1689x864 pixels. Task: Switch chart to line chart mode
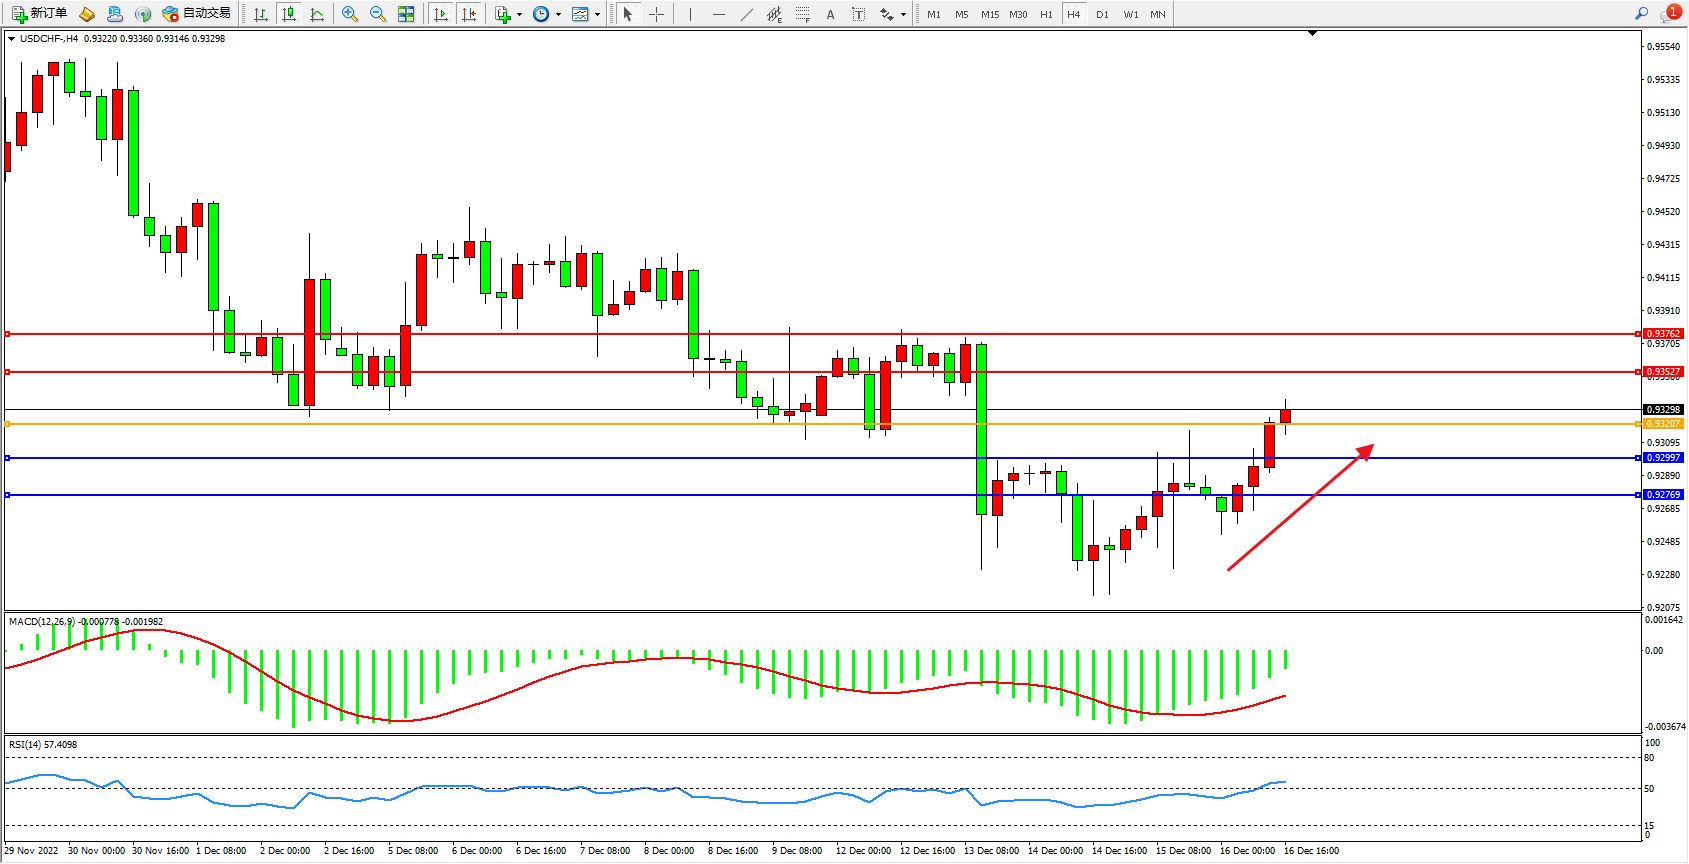point(317,14)
